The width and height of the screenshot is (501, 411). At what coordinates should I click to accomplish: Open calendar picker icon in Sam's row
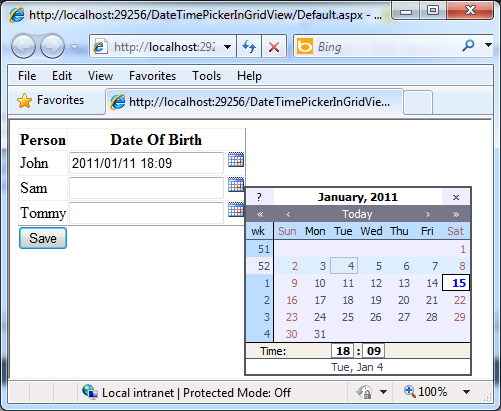[x=236, y=184]
